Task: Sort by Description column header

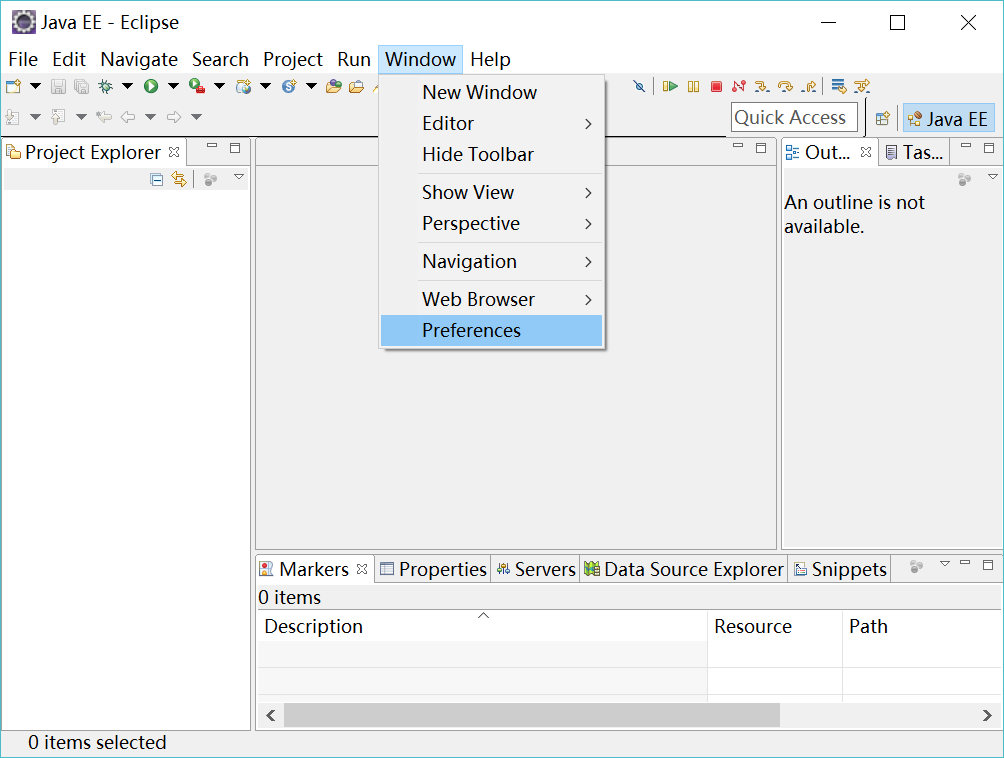Action: [x=483, y=626]
